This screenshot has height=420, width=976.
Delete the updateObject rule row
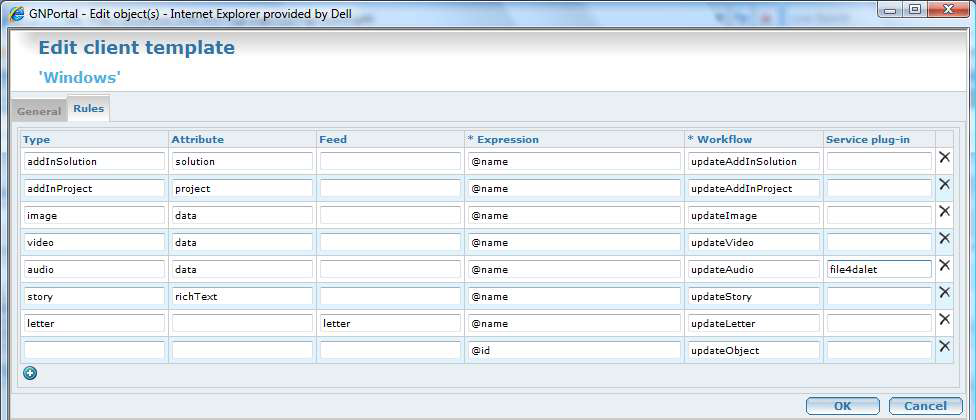tap(944, 346)
